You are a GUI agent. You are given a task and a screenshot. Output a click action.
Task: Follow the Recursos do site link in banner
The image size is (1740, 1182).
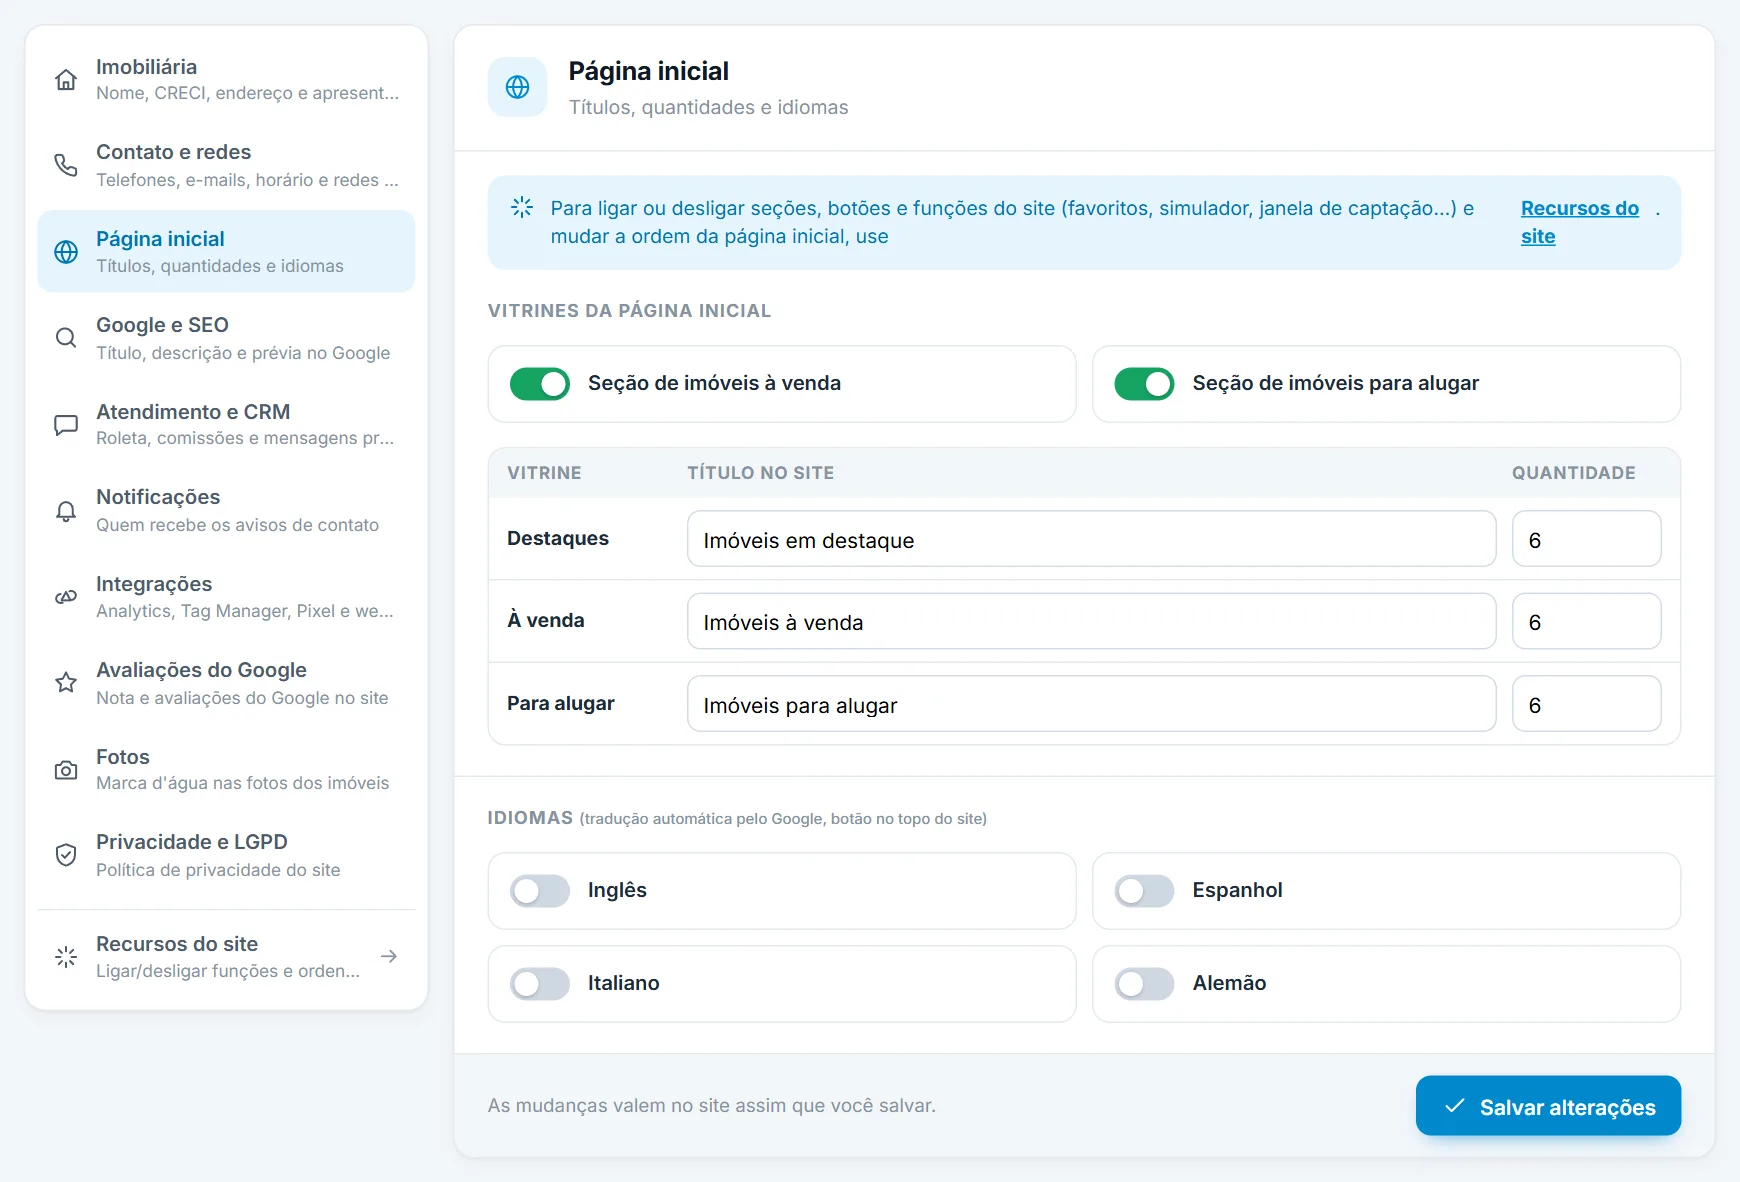[x=1579, y=222]
